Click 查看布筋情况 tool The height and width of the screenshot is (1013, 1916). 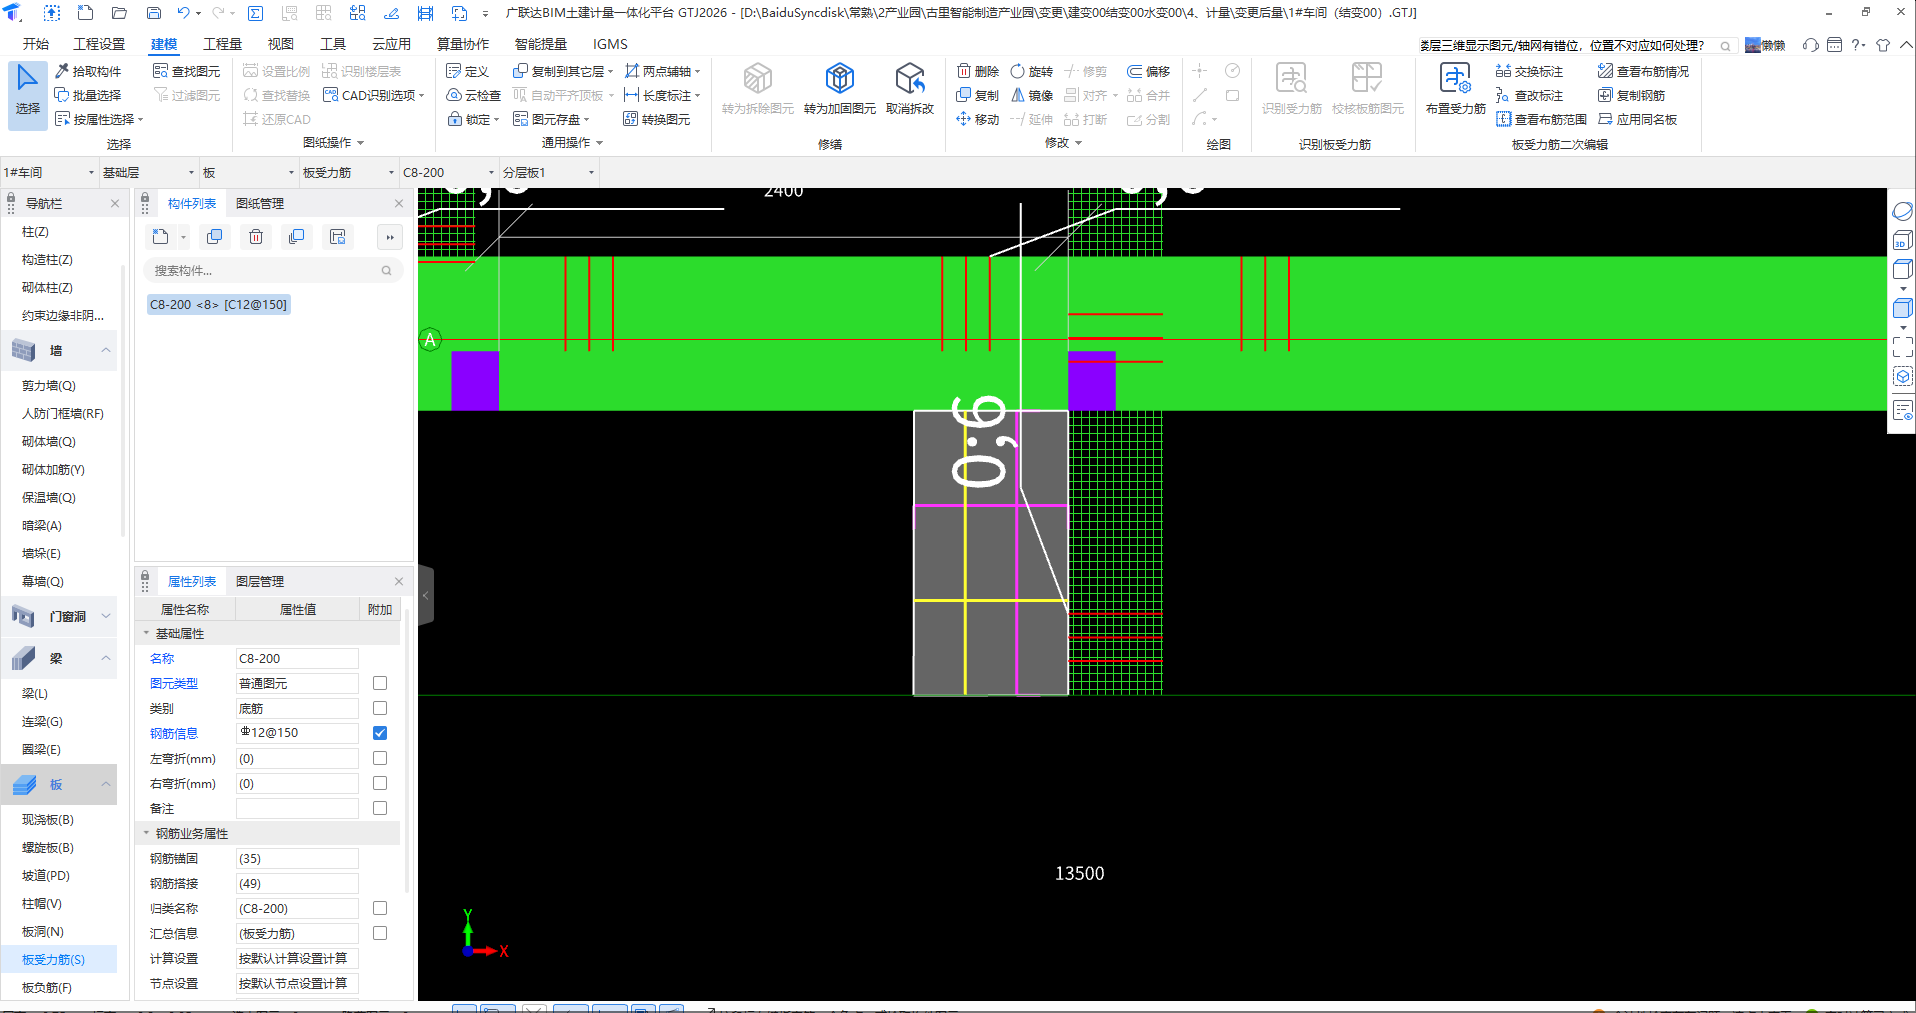(x=1644, y=71)
